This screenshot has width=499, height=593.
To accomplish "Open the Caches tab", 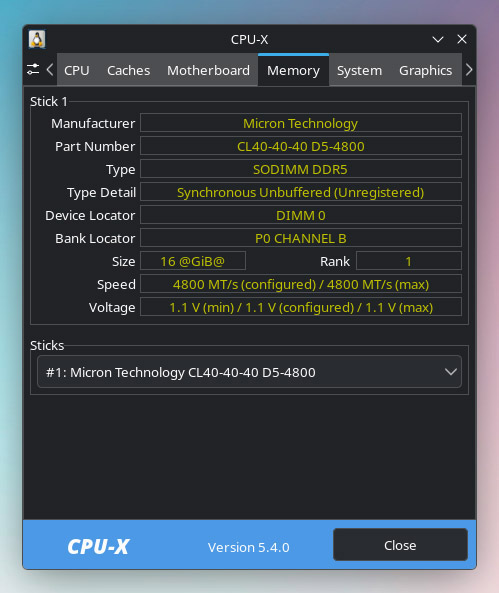I will tap(128, 70).
